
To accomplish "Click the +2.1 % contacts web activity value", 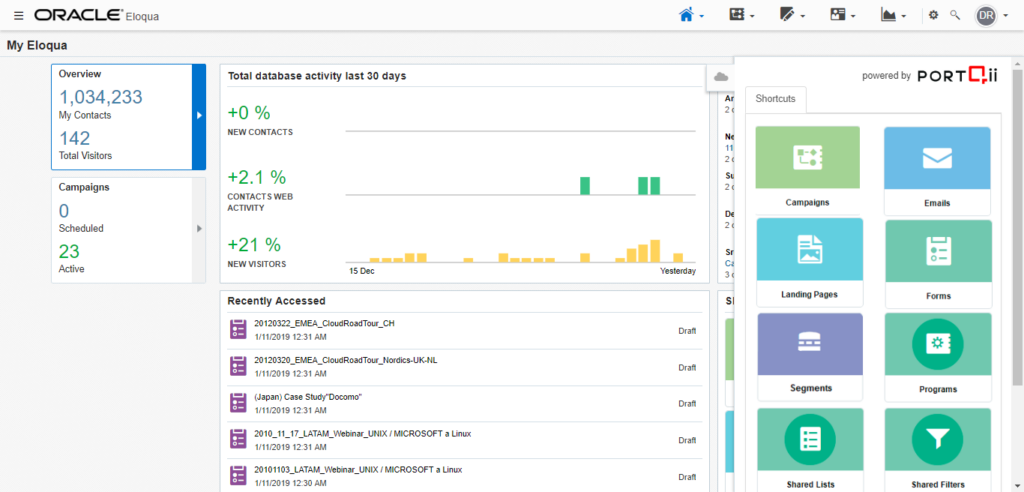I will pos(257,177).
